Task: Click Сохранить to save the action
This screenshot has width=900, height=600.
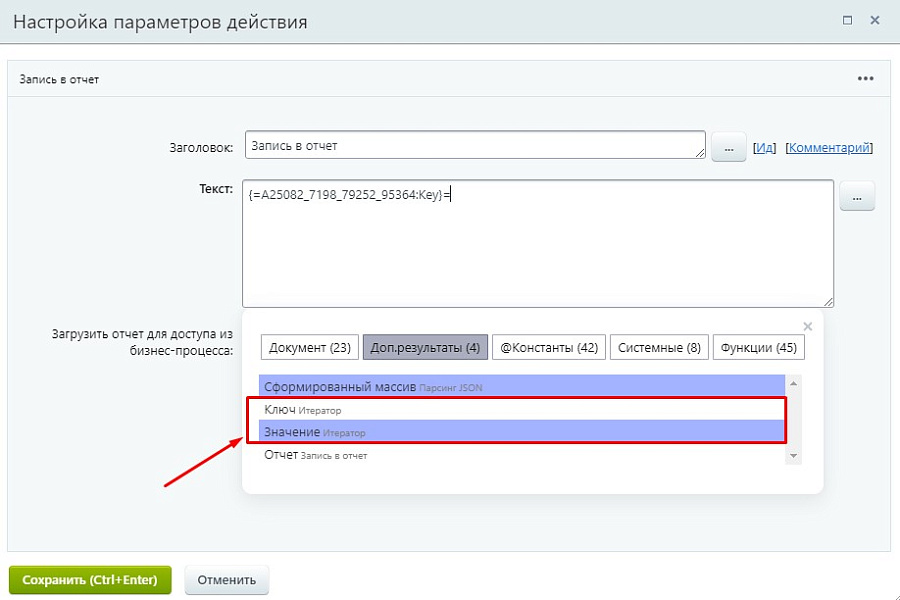Action: tap(90, 579)
